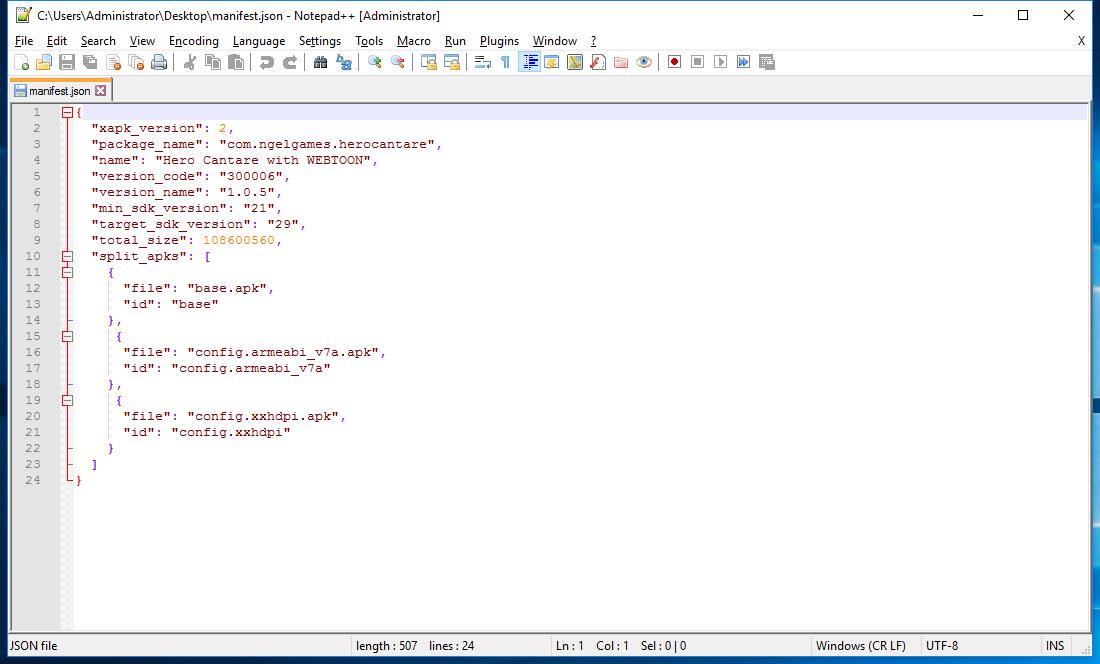The height and width of the screenshot is (664, 1100).
Task: Click the Save All icon
Action: 90,62
